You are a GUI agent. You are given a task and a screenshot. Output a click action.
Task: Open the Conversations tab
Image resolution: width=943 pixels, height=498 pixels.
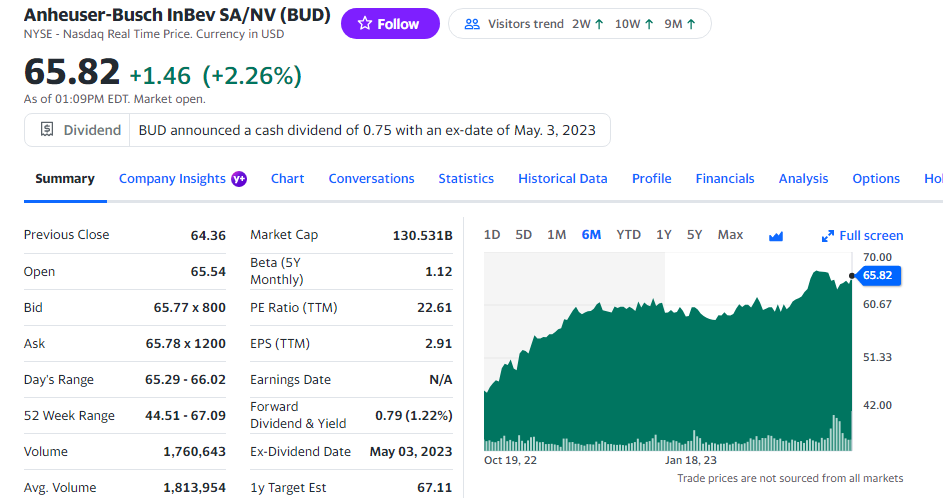[371, 179]
